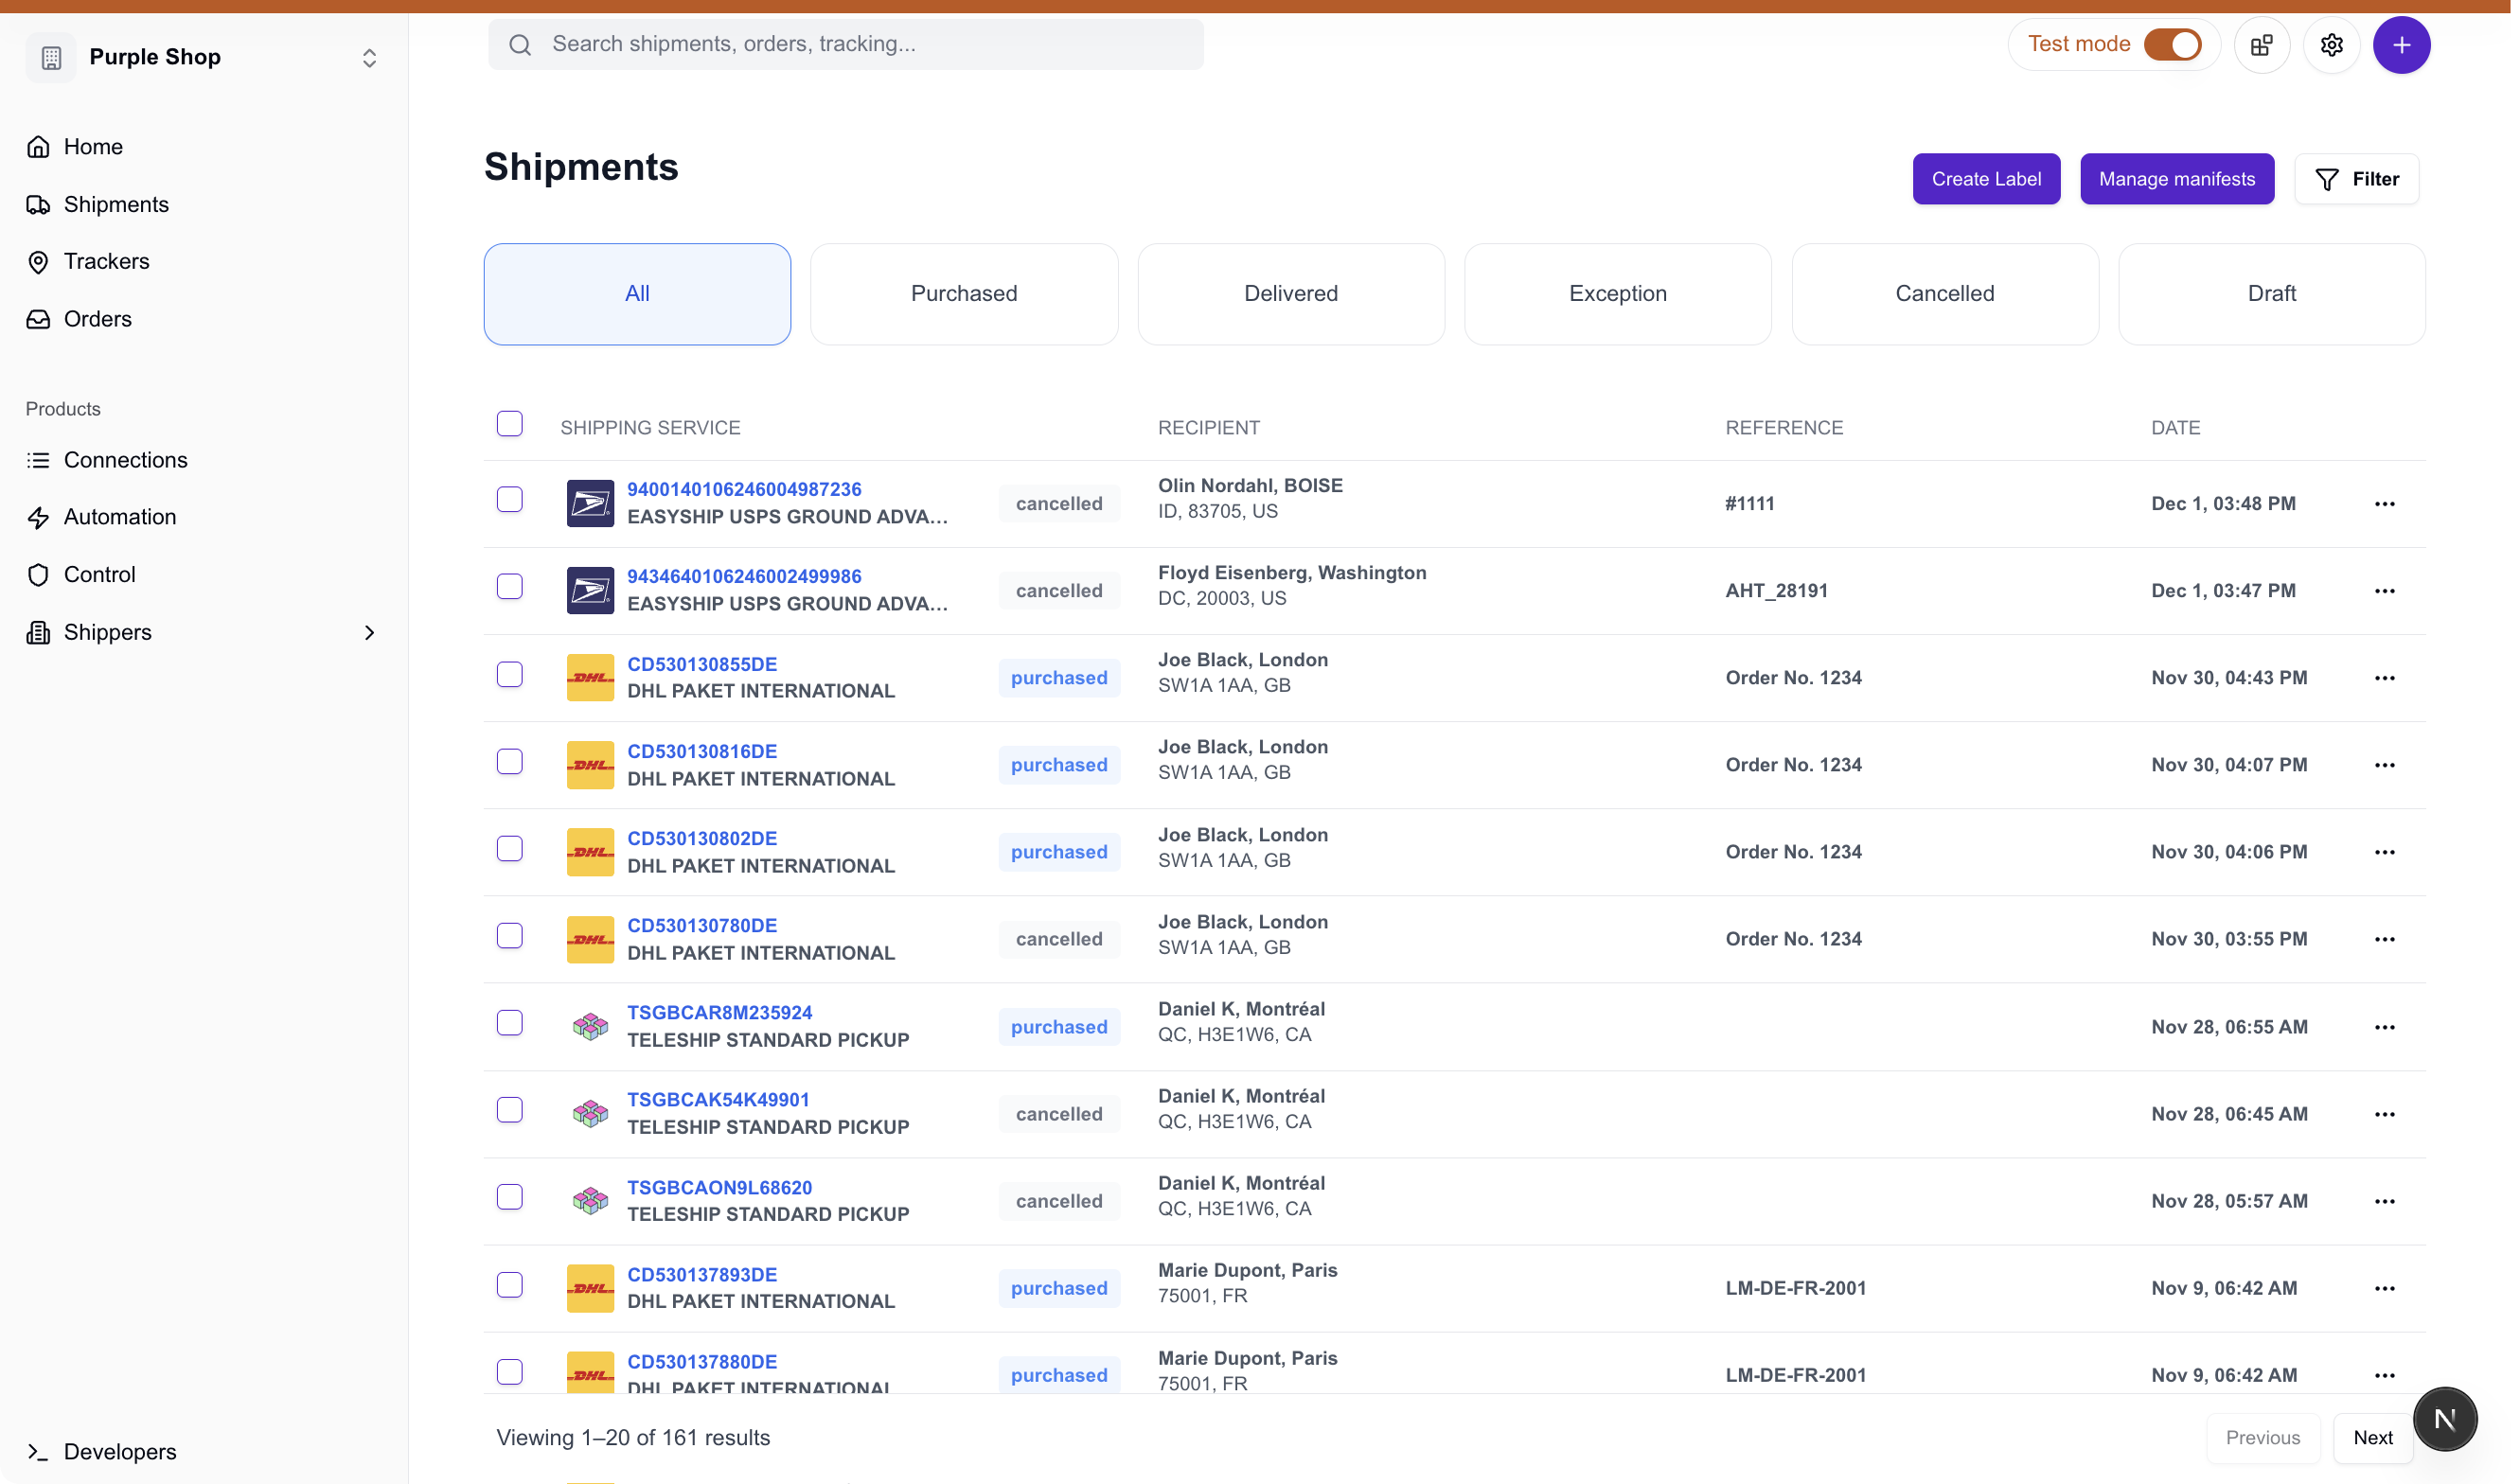This screenshot has height=1484, width=2520.
Task: Click the Create Label button
Action: coord(1986,179)
